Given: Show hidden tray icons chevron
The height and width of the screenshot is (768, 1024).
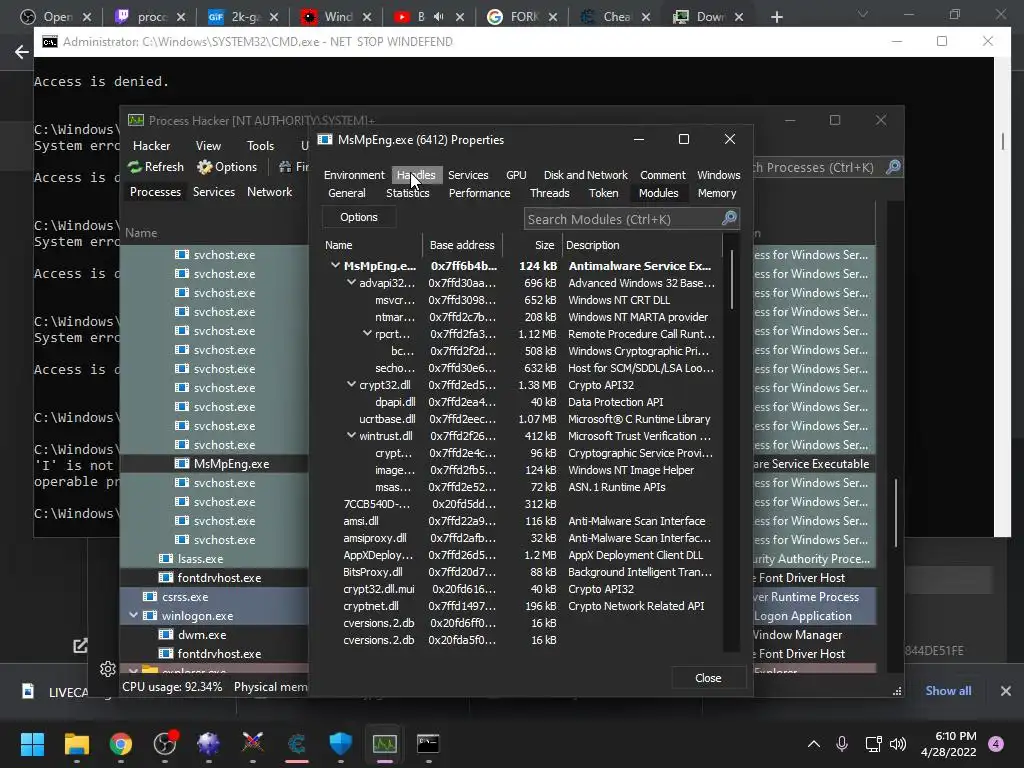Looking at the screenshot, I should 814,744.
